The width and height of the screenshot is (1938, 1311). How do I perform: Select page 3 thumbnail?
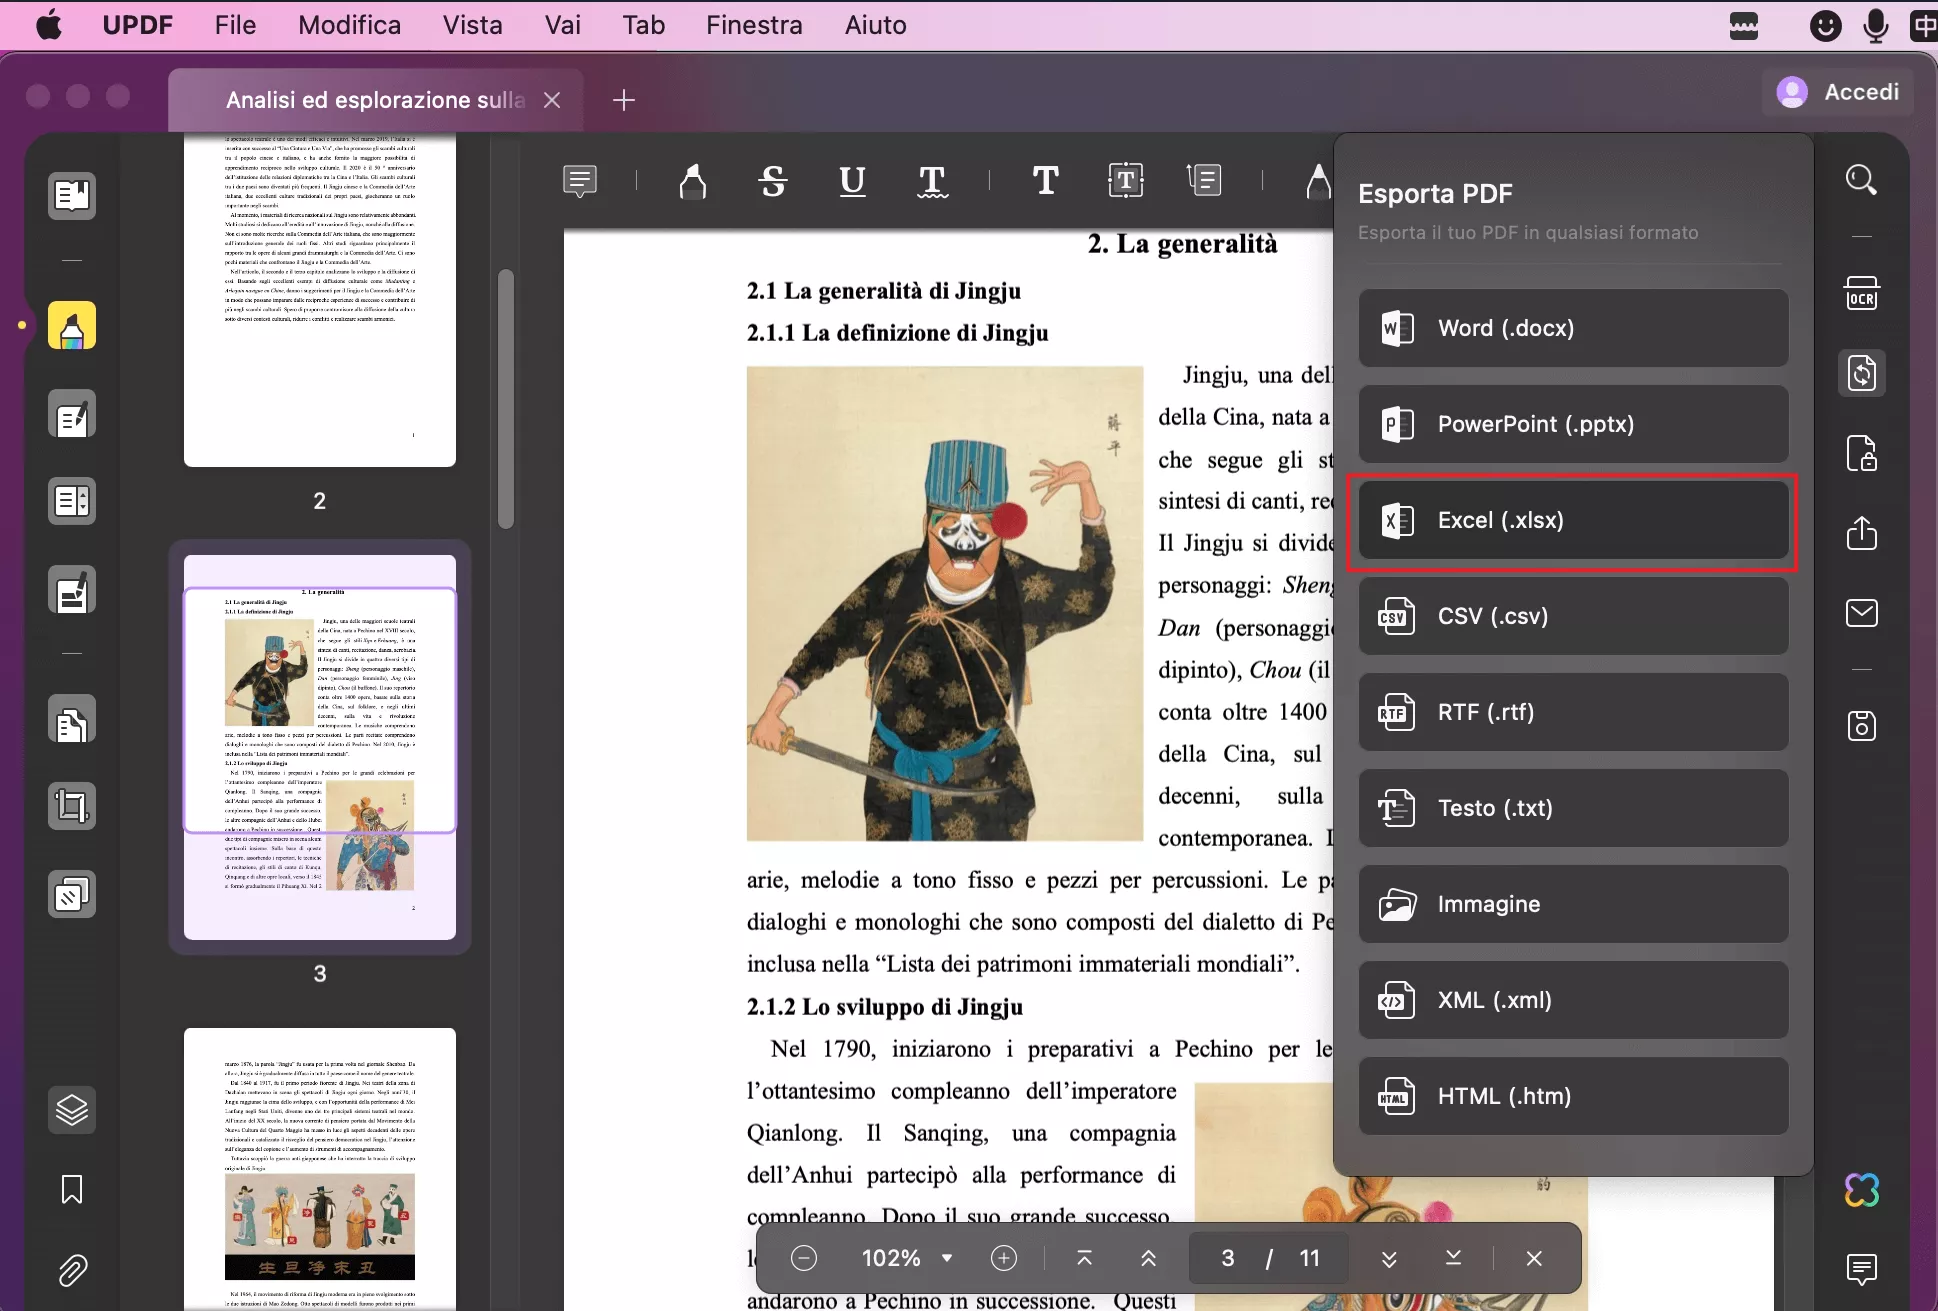tap(320, 747)
